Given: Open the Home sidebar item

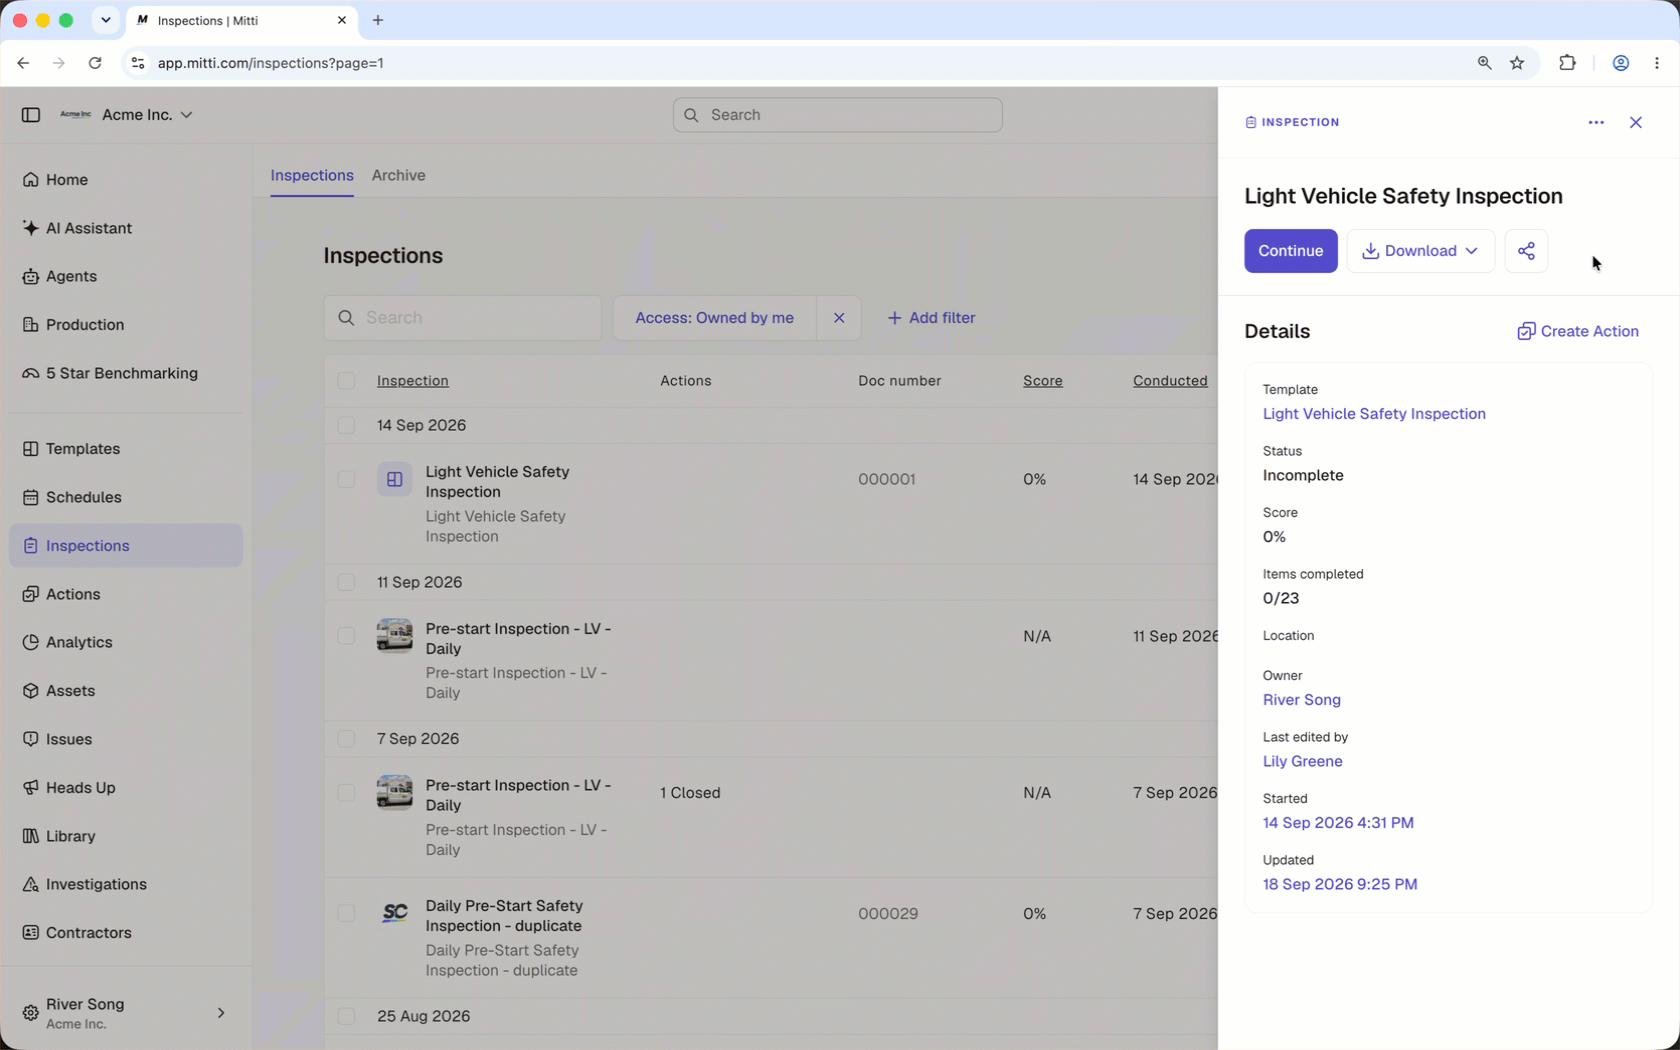Looking at the screenshot, I should pos(125,180).
